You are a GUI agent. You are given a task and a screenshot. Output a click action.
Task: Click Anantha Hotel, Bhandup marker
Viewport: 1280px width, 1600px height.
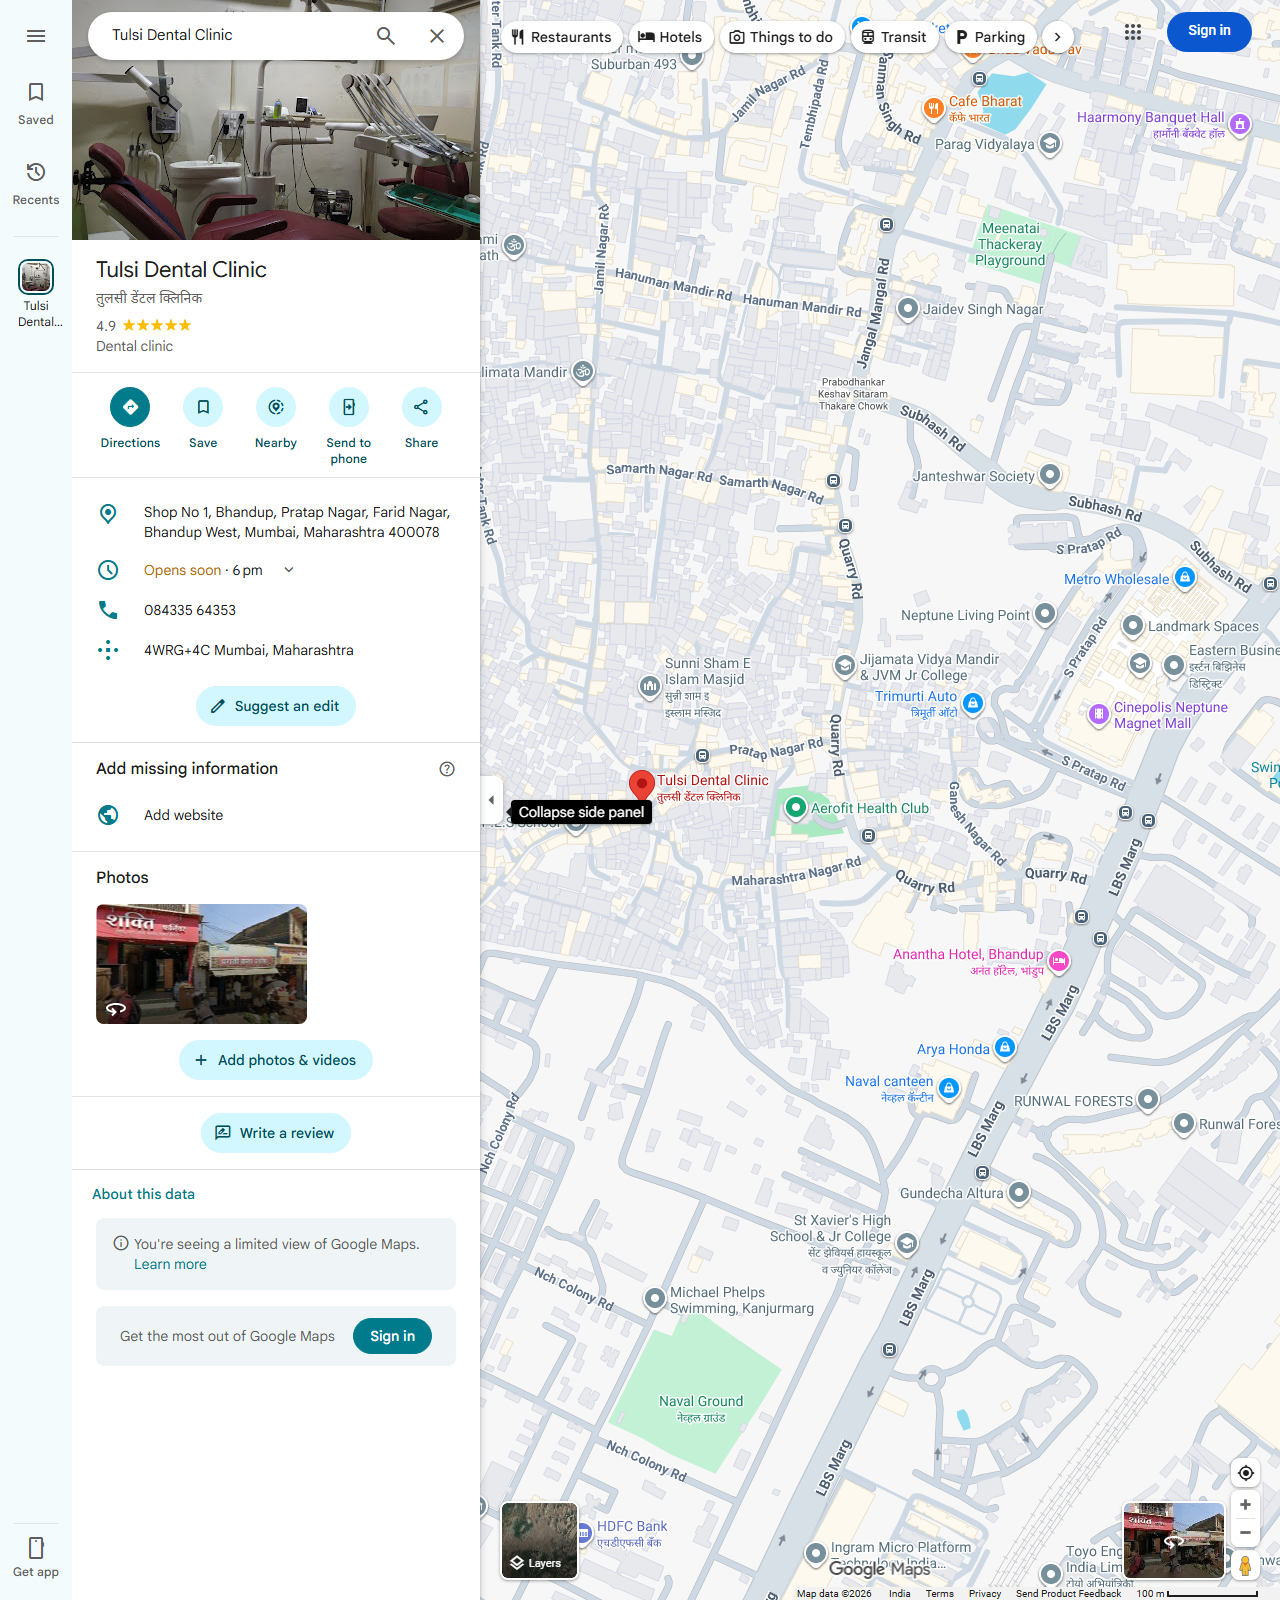1059,962
